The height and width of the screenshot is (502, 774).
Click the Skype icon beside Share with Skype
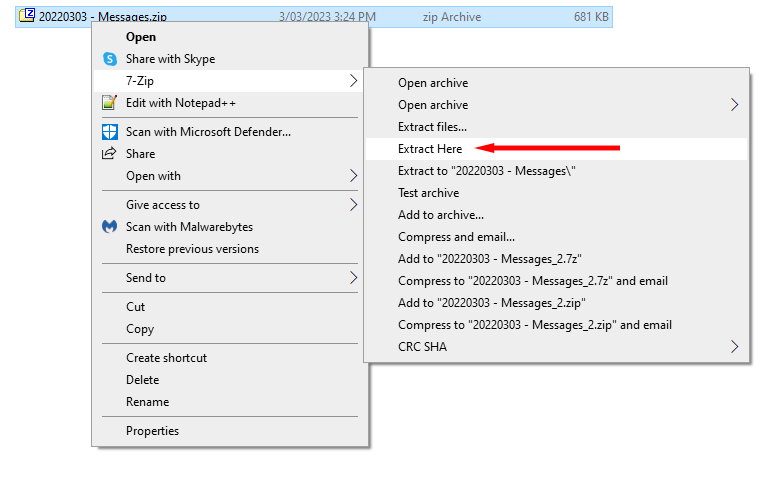tap(110, 59)
